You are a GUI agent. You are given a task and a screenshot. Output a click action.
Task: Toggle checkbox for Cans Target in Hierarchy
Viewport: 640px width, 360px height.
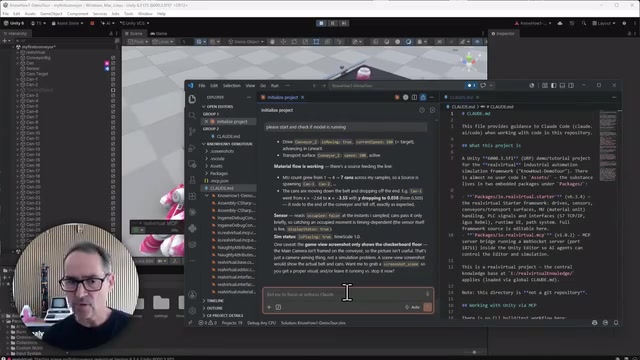pos(113,74)
